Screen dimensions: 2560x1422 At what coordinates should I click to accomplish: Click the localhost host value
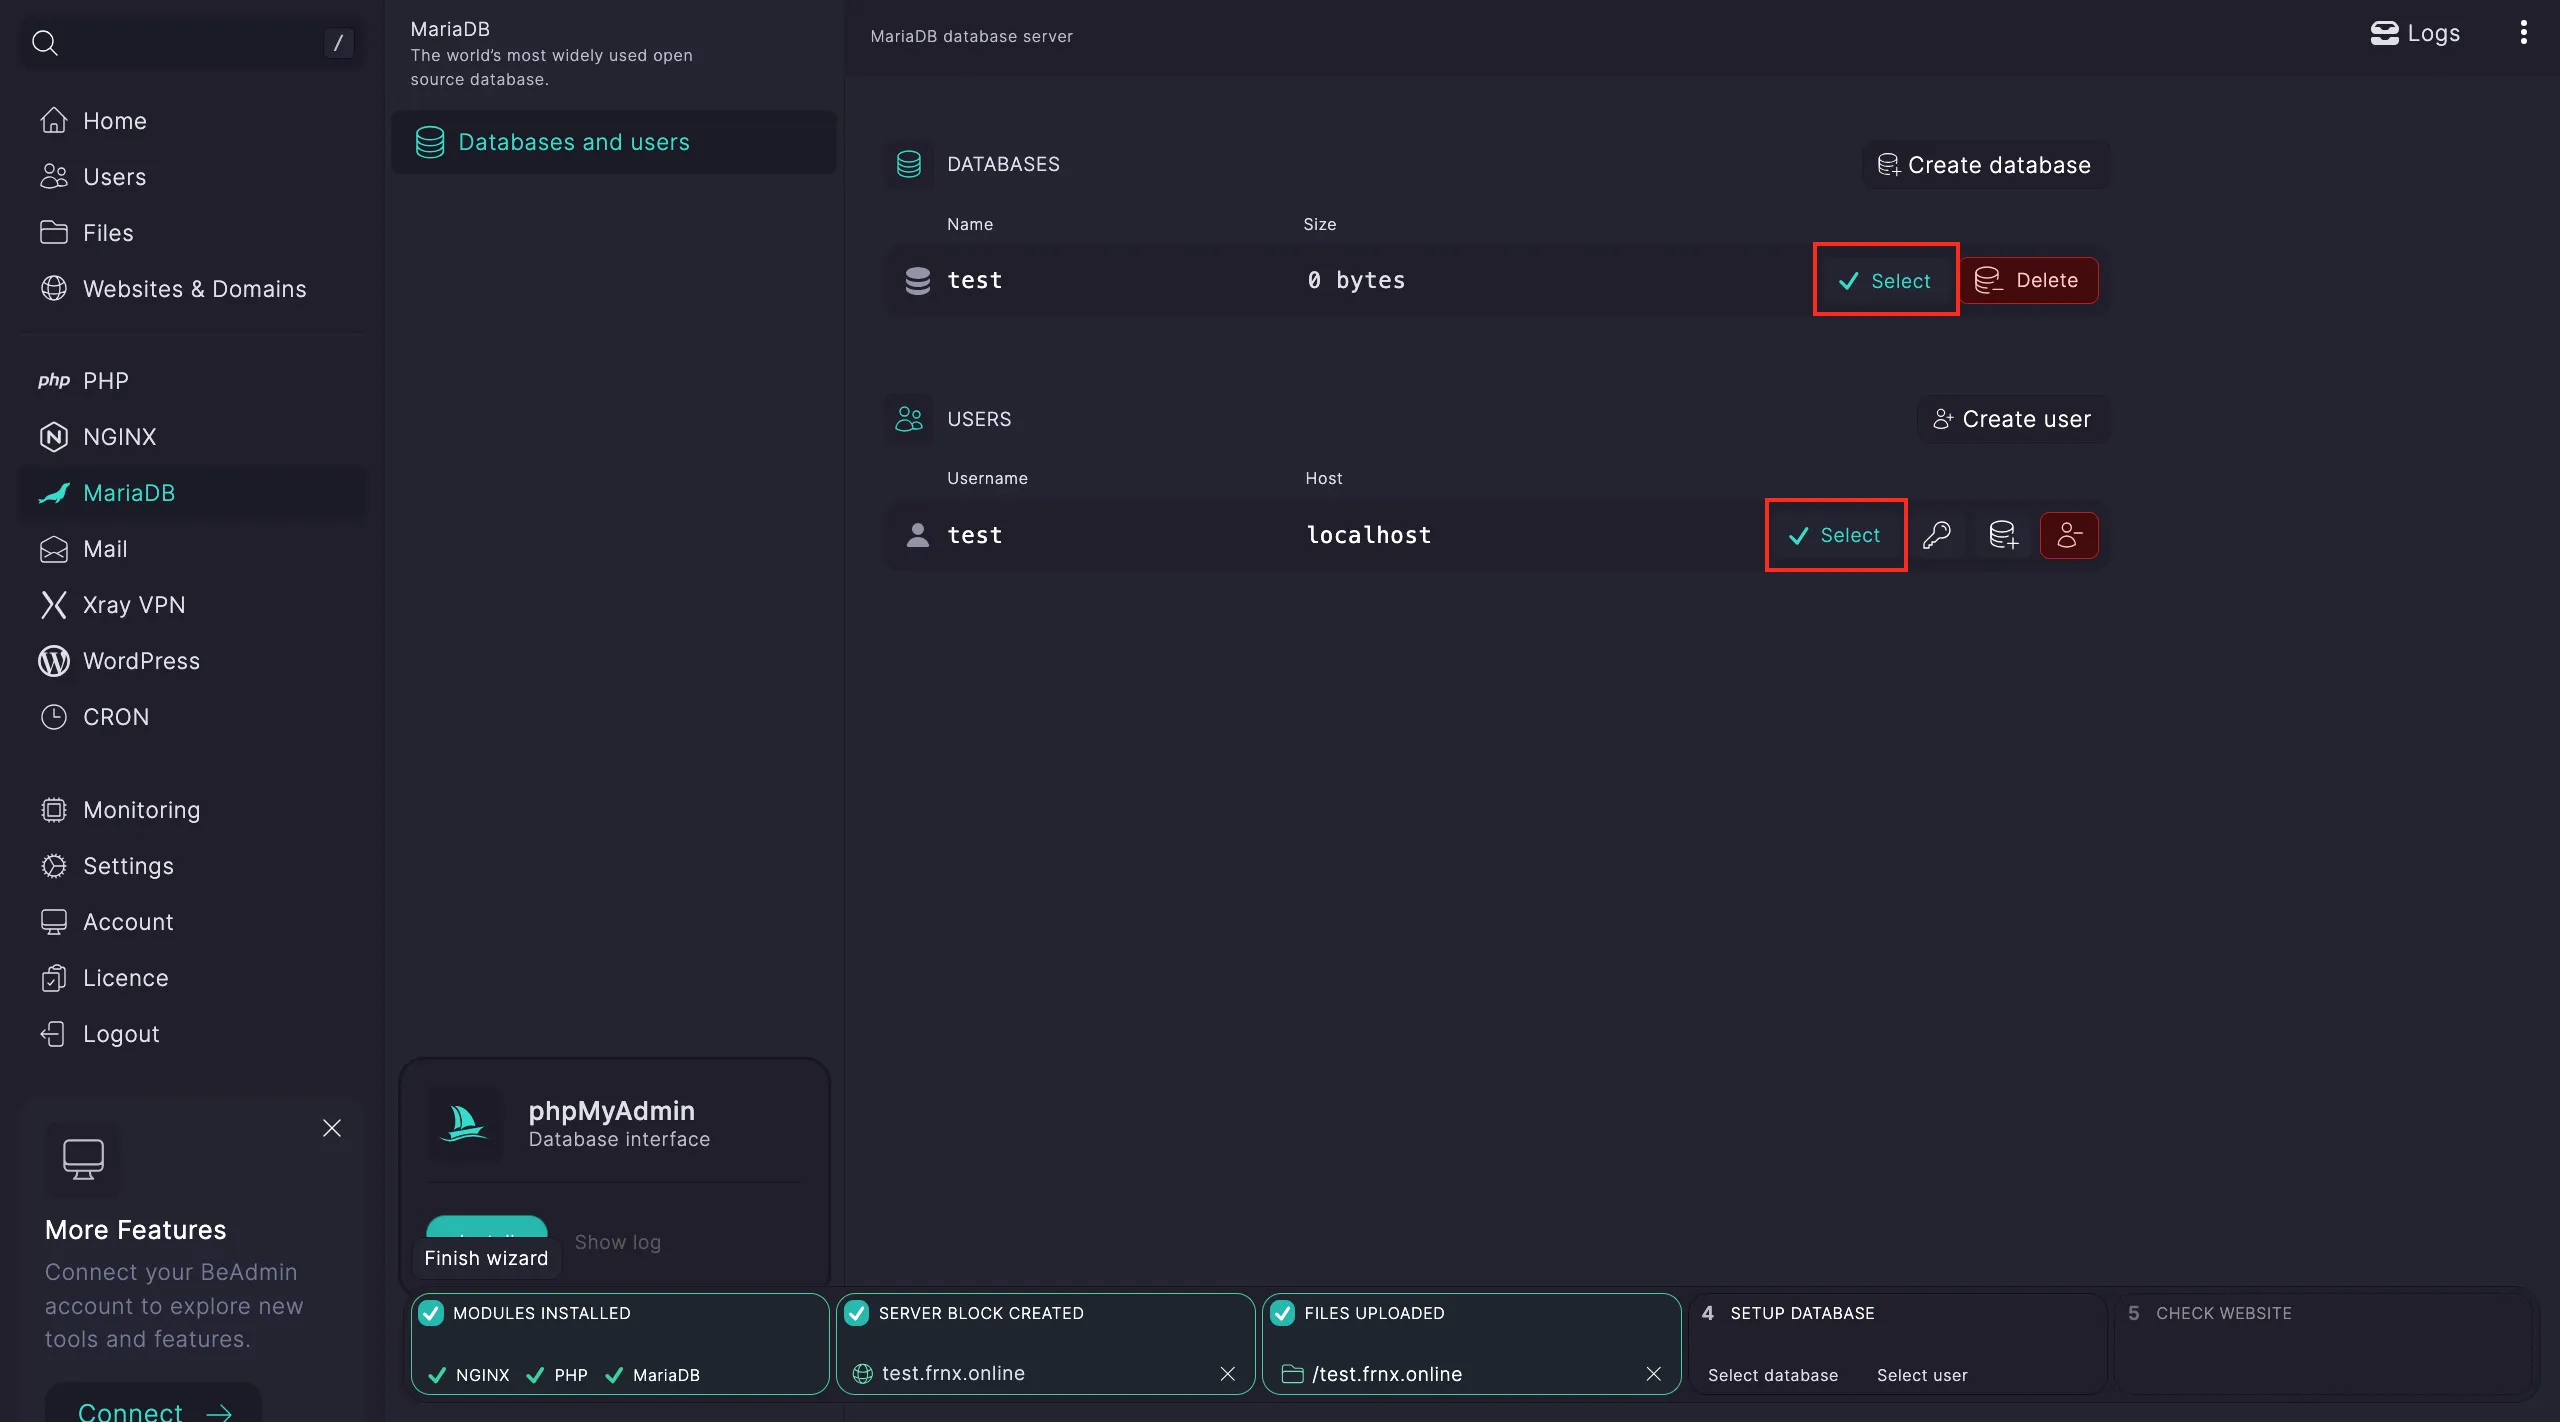1369,535
